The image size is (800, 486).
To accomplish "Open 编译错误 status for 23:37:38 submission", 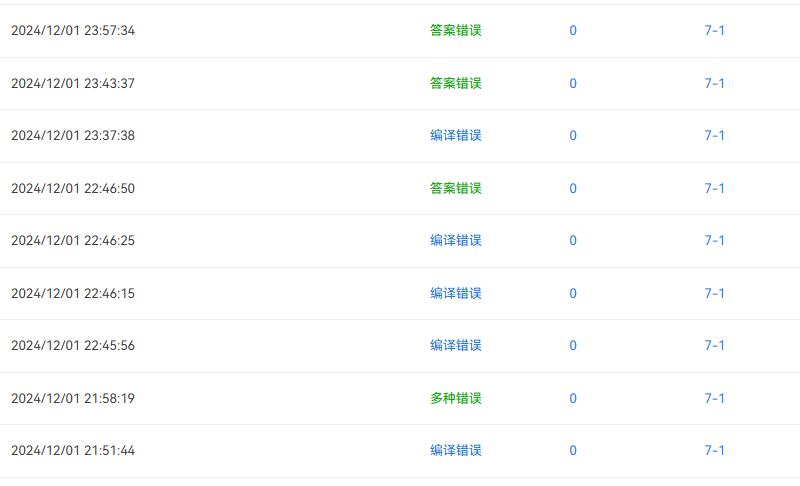I will pyautogui.click(x=456, y=136).
